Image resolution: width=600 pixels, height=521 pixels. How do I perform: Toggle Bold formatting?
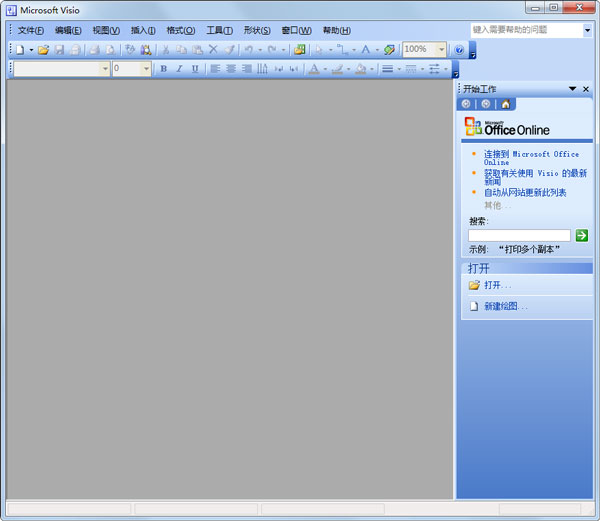164,69
